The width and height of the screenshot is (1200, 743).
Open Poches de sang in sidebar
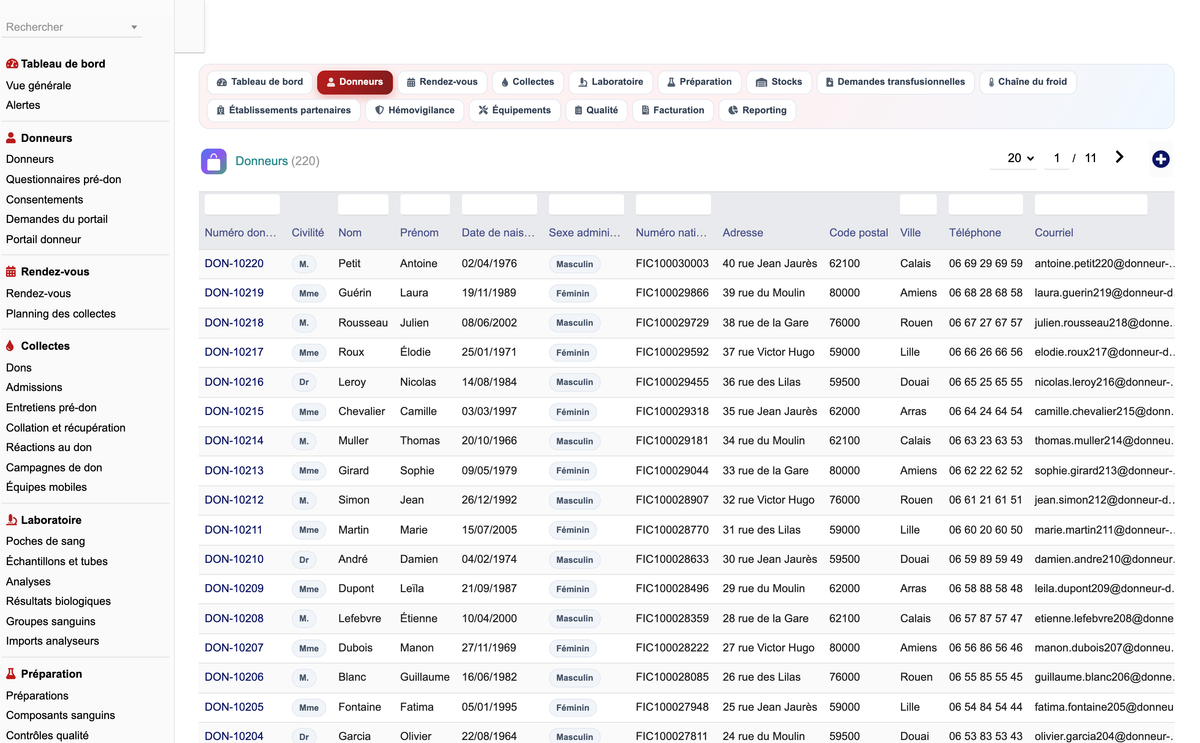45,542
